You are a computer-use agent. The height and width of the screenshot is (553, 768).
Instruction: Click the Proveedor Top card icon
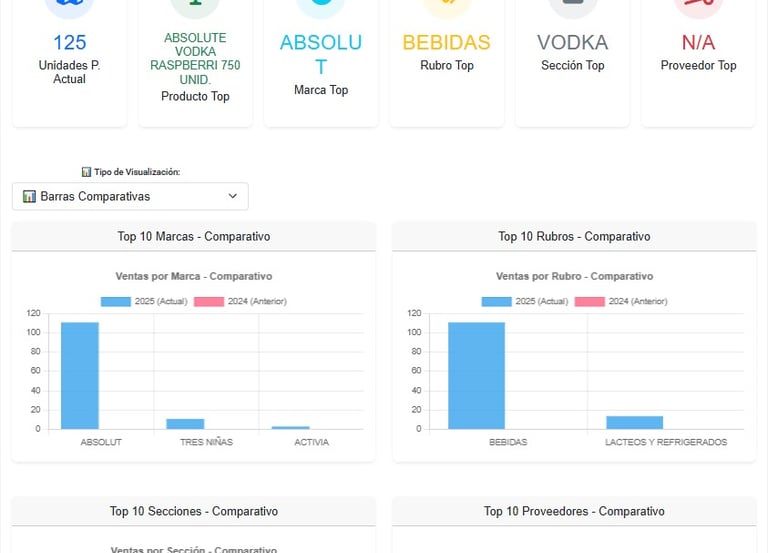coord(698,4)
